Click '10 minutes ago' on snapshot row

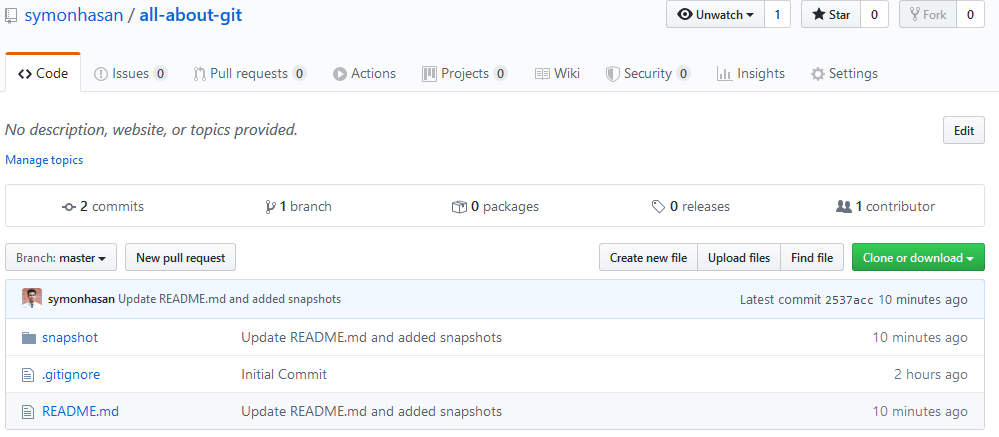(x=920, y=337)
